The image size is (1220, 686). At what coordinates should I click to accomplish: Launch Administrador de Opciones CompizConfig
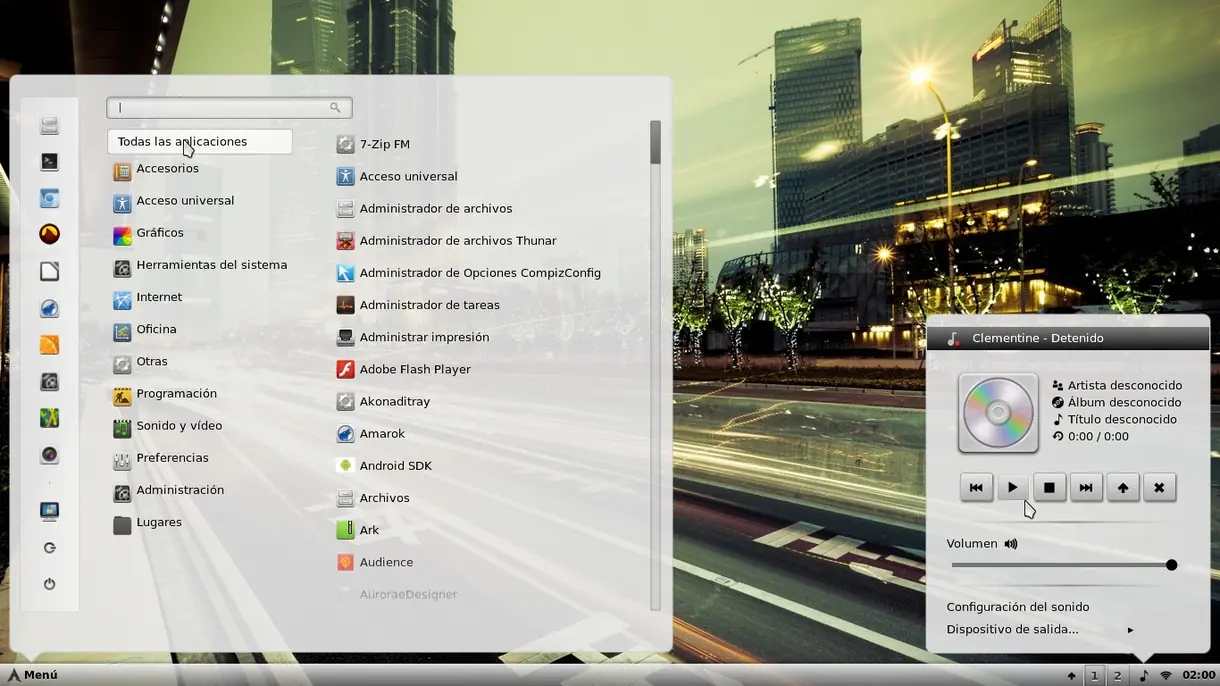[x=469, y=272]
